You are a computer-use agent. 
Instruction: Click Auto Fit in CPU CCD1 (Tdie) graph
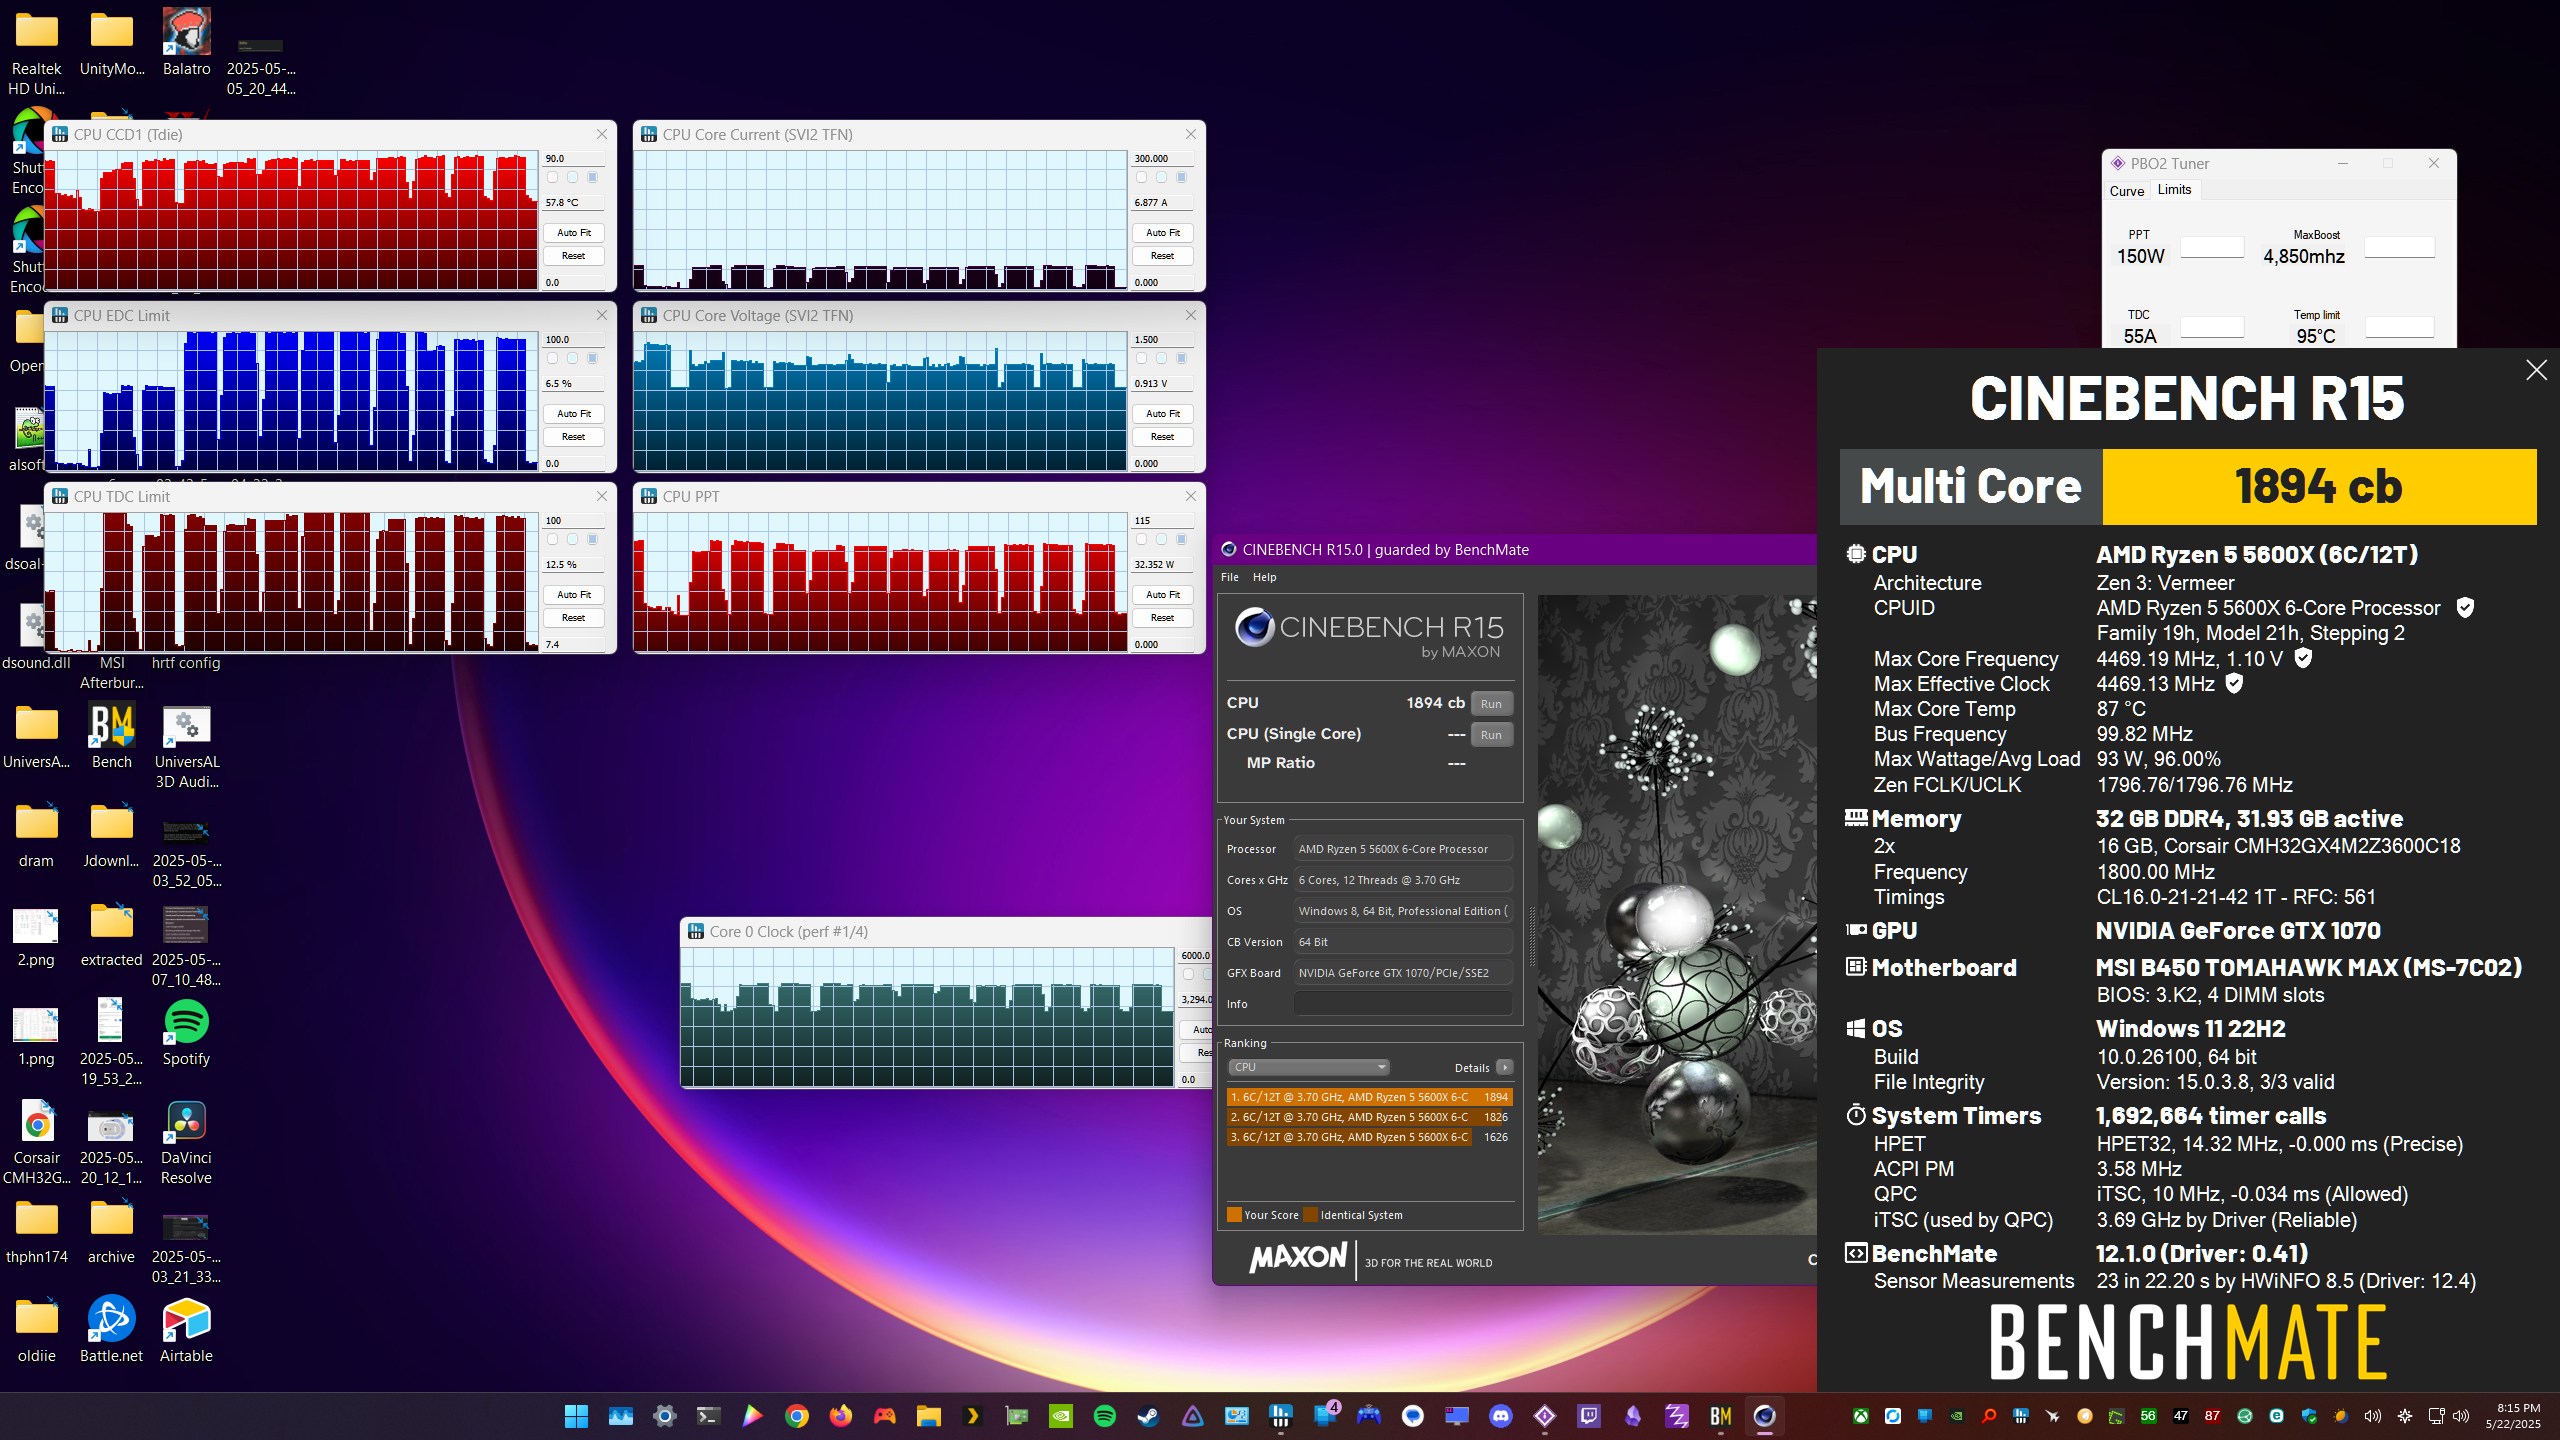[x=574, y=232]
